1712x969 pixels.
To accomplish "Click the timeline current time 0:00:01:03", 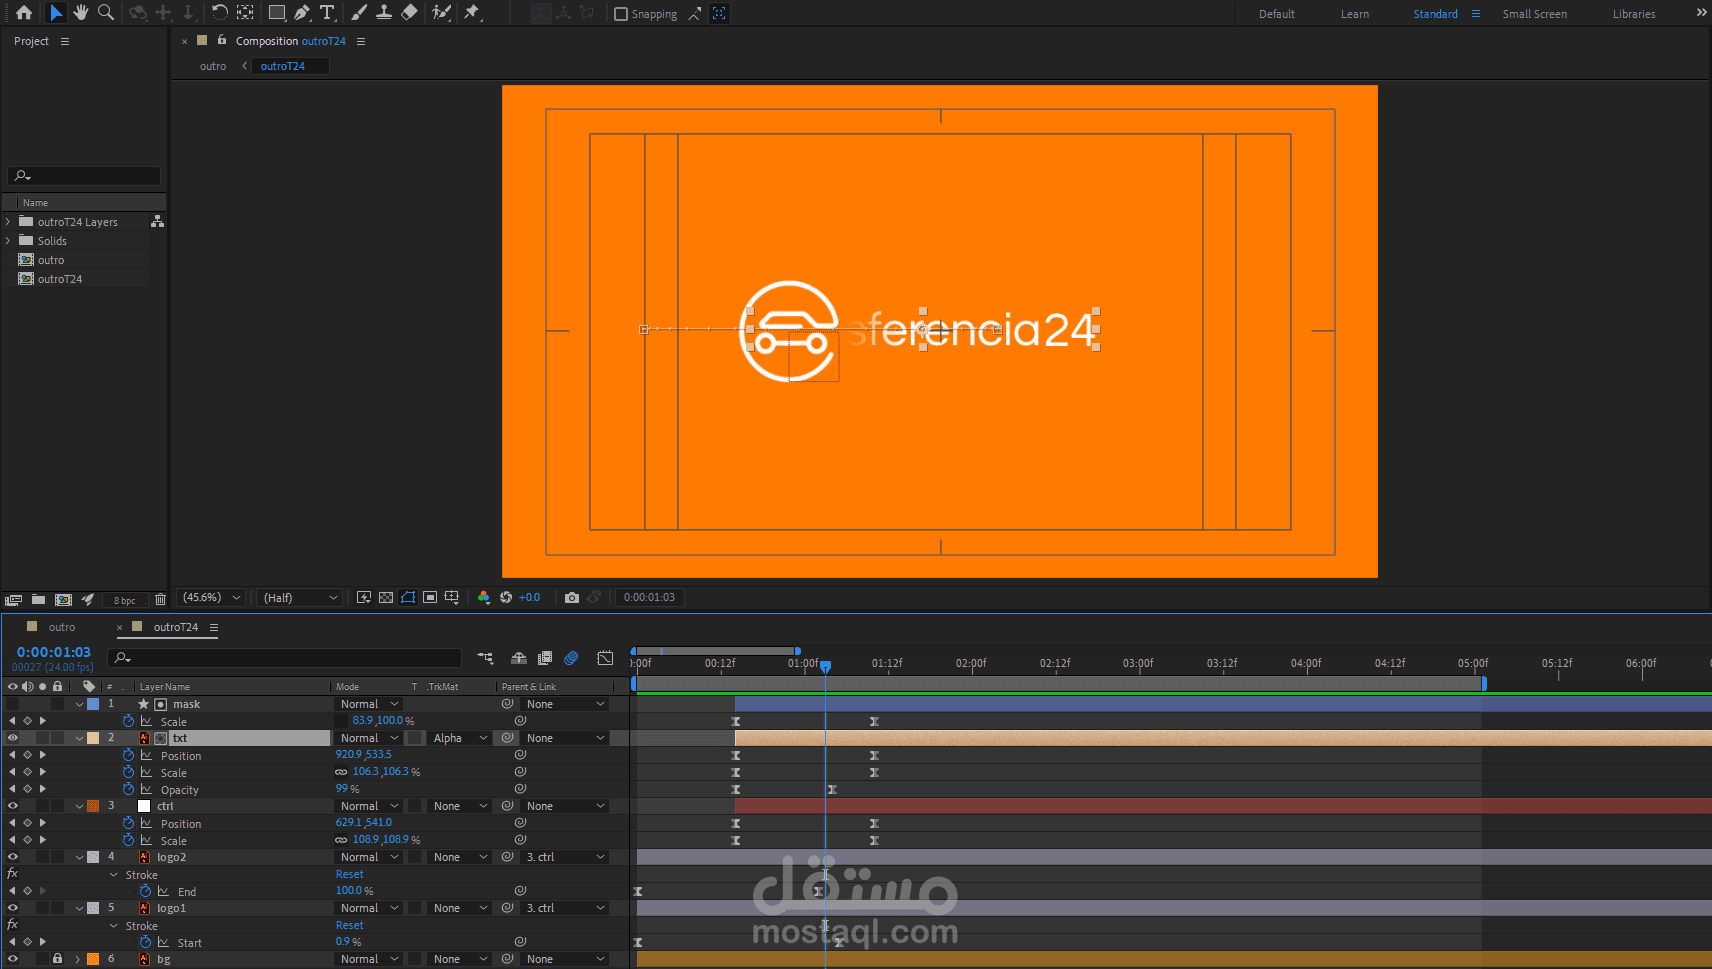I will [x=54, y=652].
